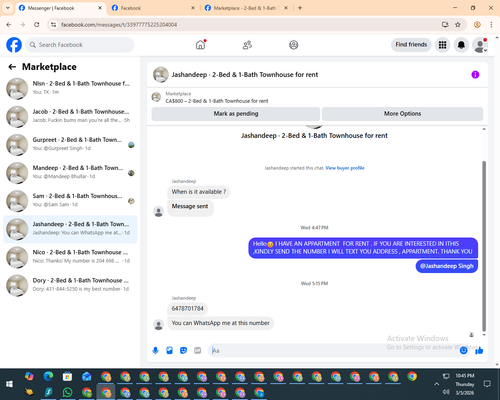Open the Nico townhouse conversation

tap(70, 257)
